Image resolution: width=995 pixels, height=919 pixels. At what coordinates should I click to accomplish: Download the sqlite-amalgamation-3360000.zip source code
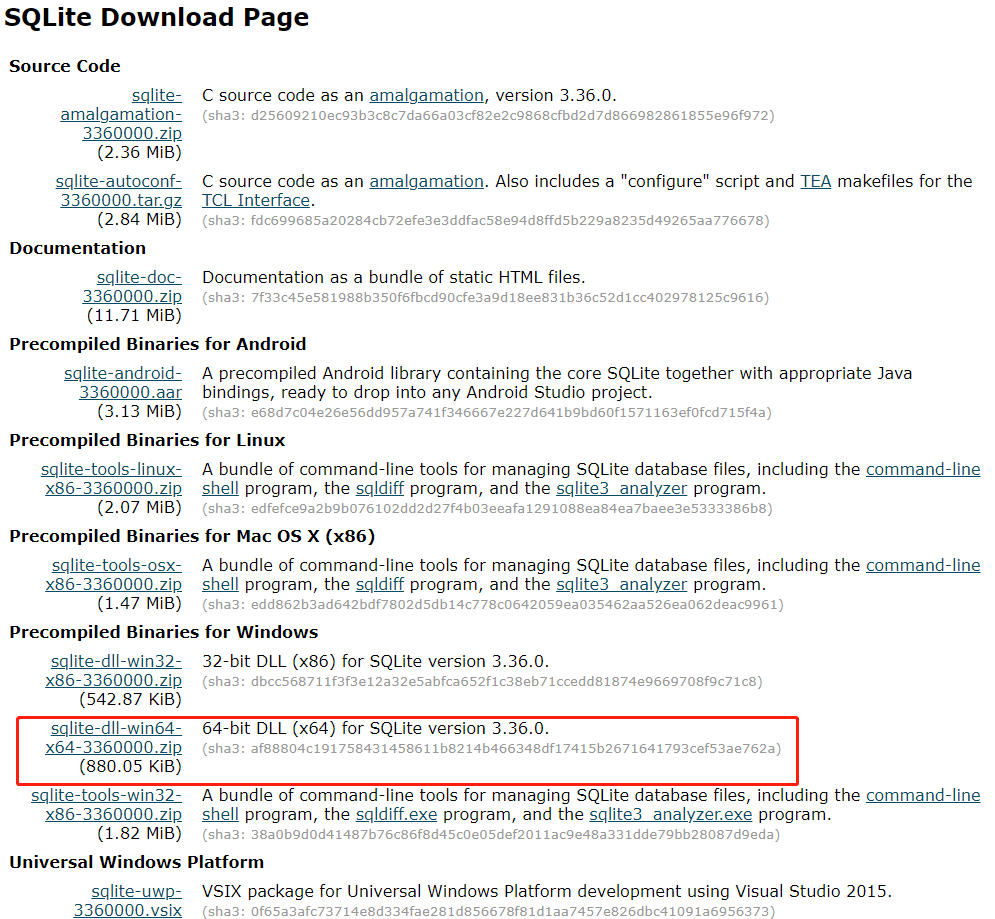121,114
